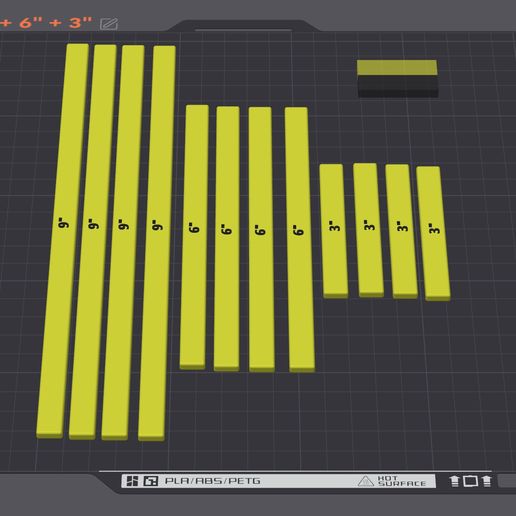The image size is (516, 516).
Task: Click the PLA/ABS/PETG plate label
Action: [212, 481]
